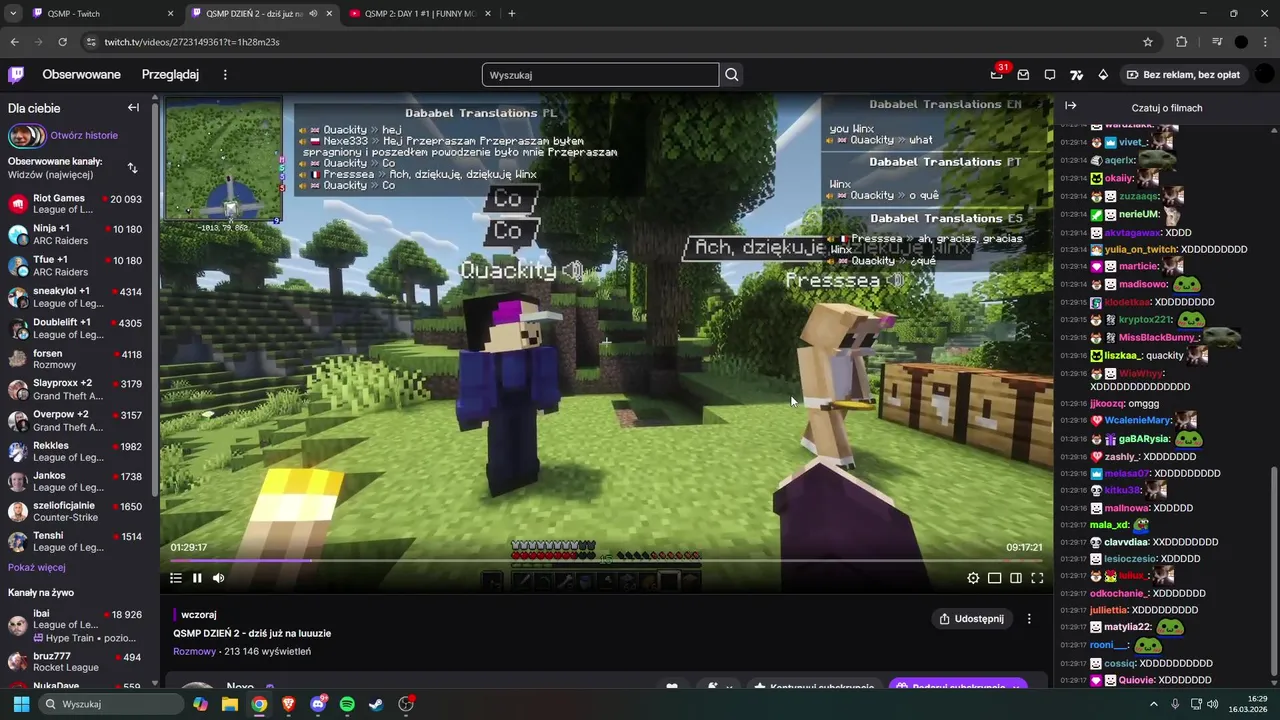Click Pokaż więcej in followed channels
This screenshot has width=1280, height=720.
(37, 567)
